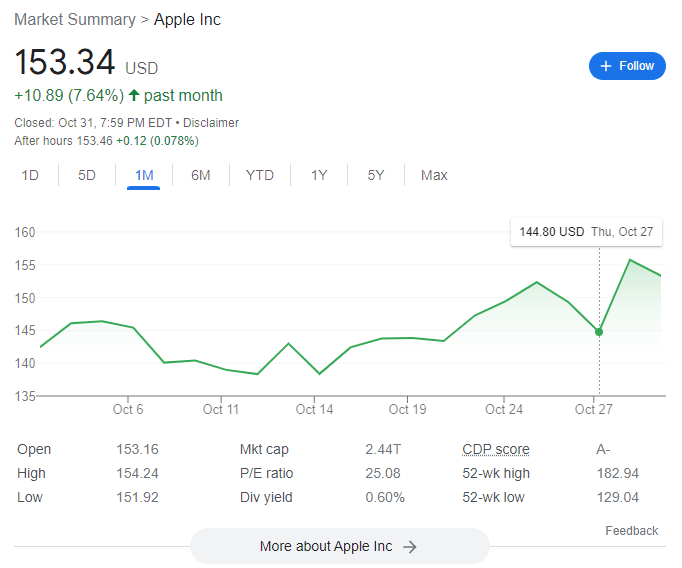The image size is (682, 568).
Task: Click the P/E ratio label
Action: coord(266,473)
